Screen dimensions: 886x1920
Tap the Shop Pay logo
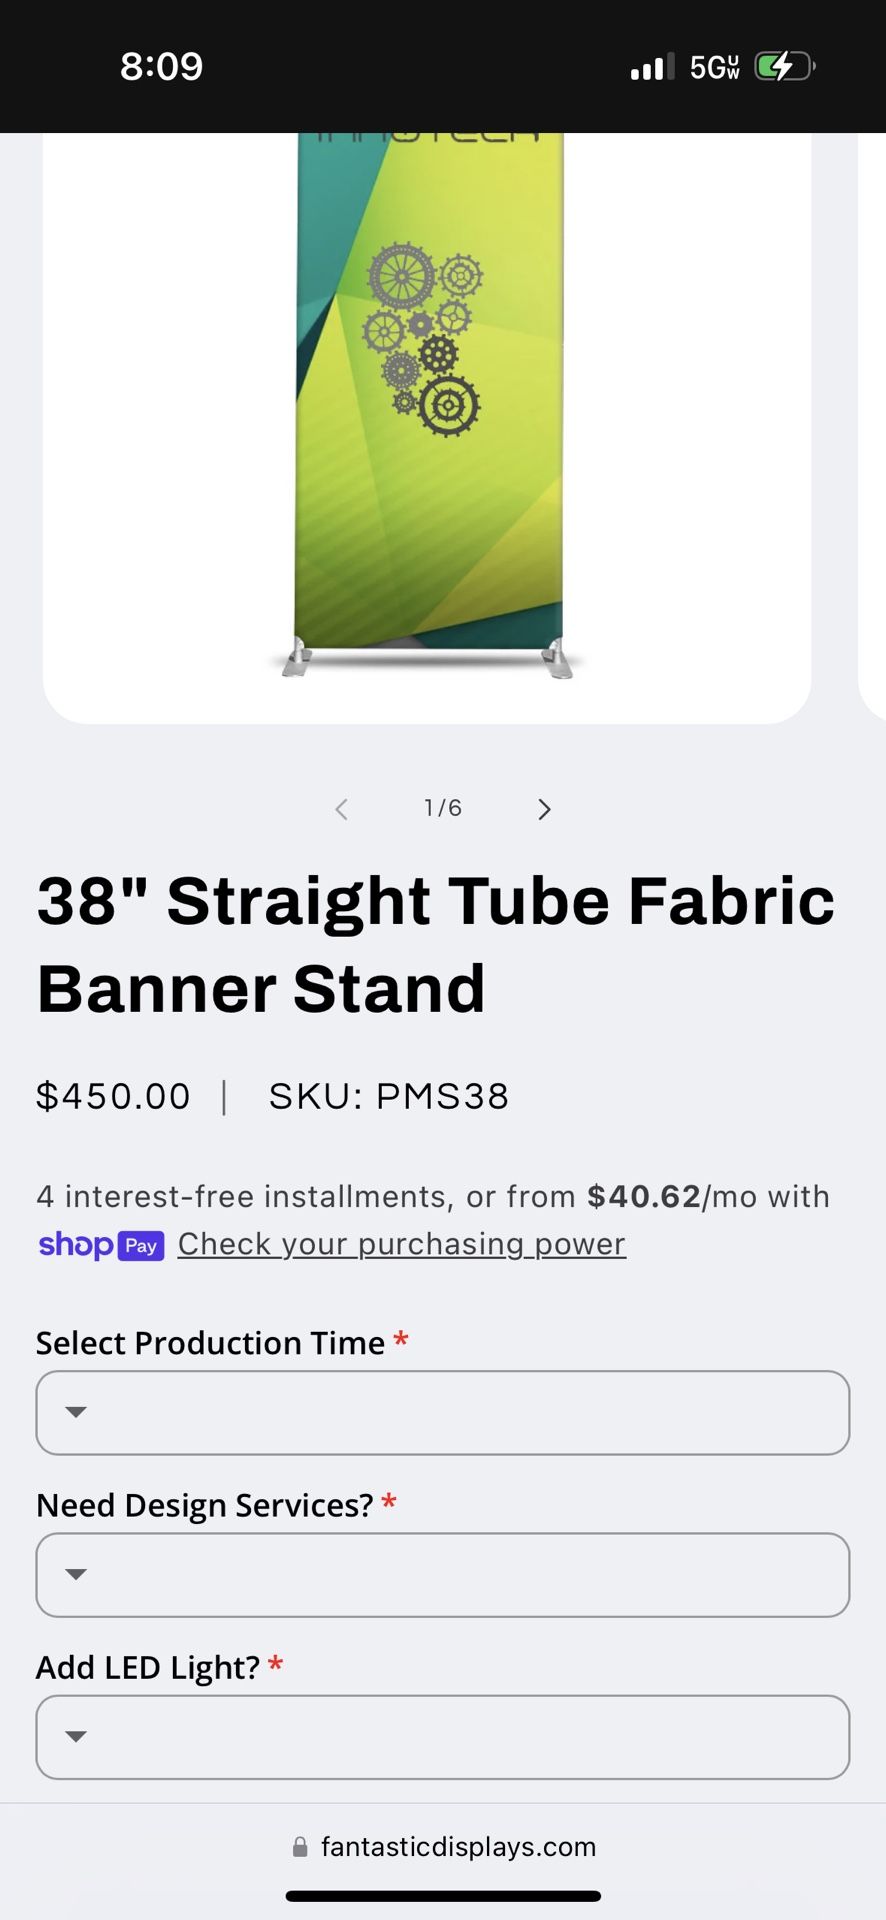tap(101, 1245)
